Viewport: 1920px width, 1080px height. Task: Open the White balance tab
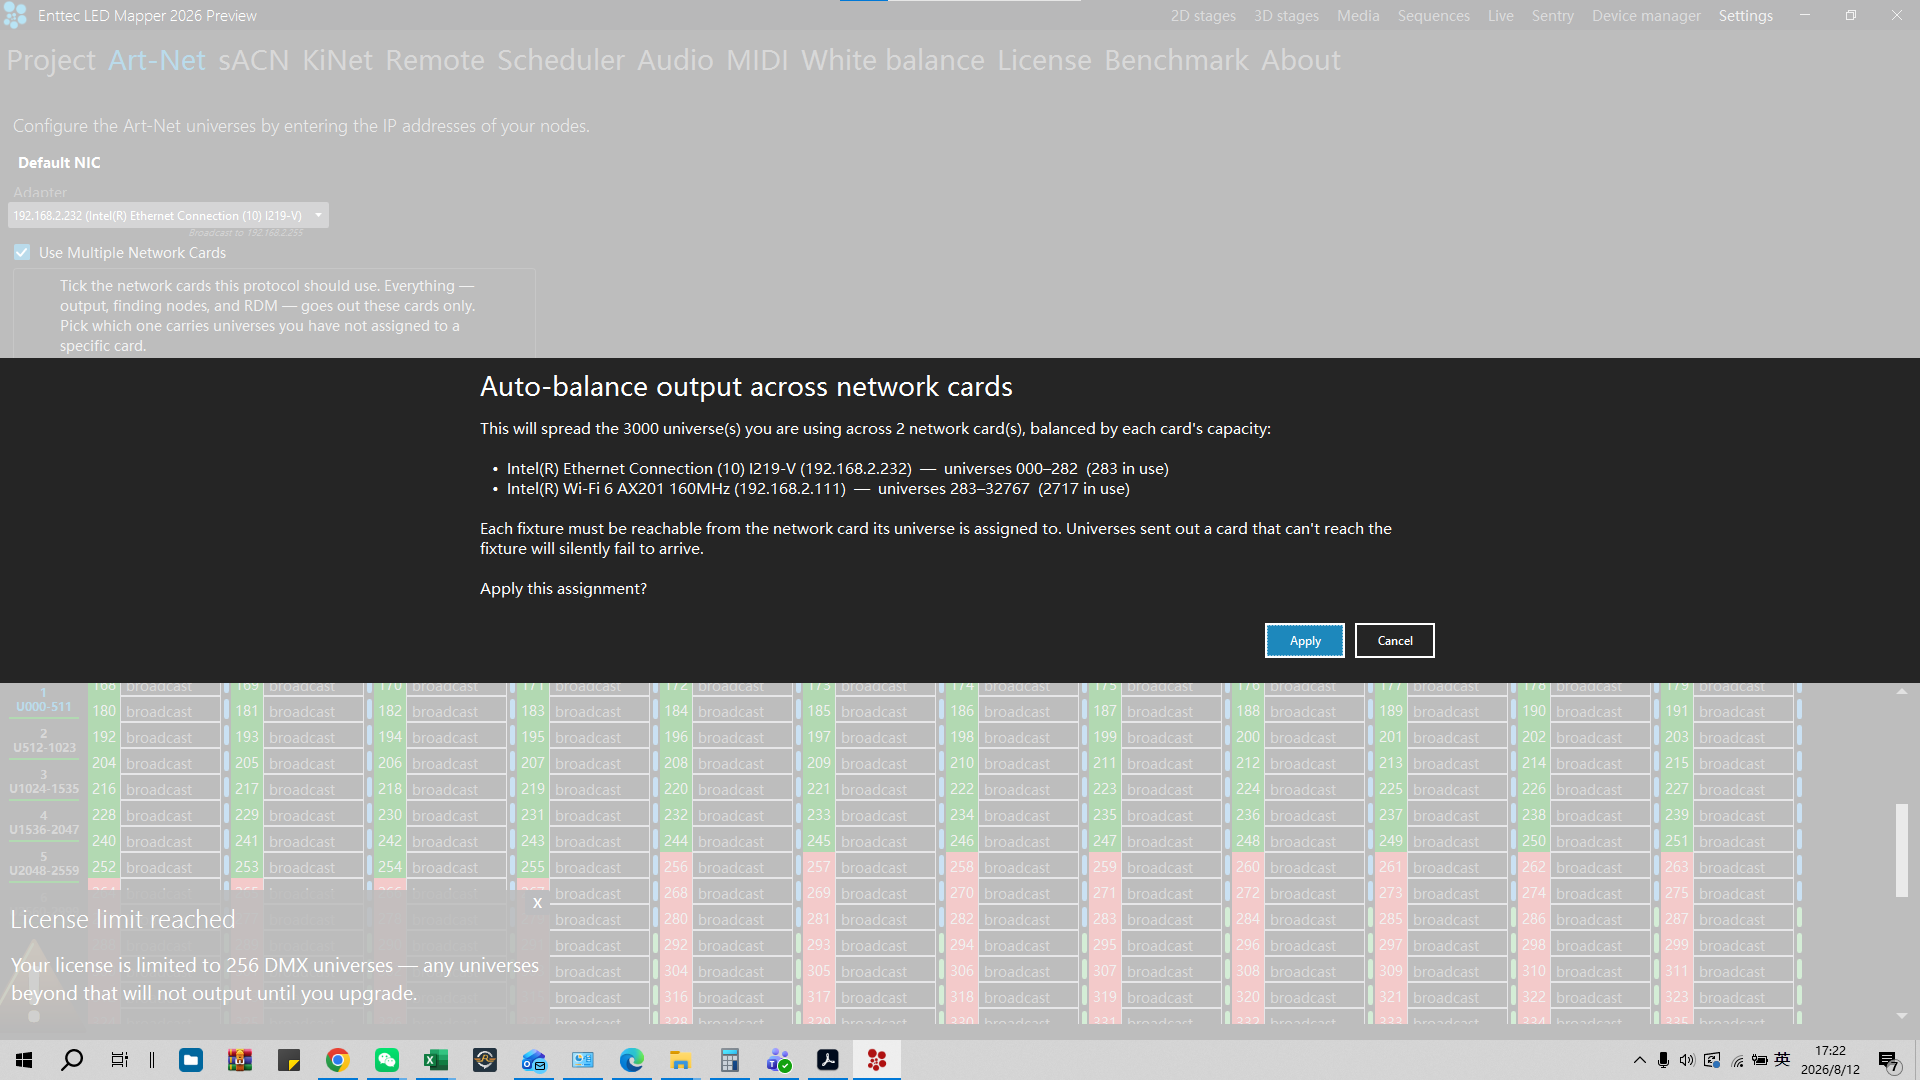point(893,60)
